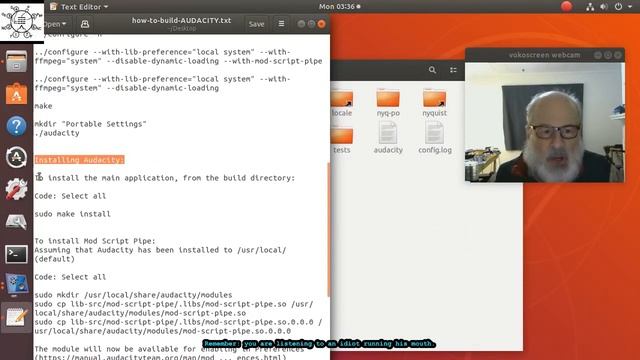
Task: Click the vokoscreen webcam title bar
Action: [x=544, y=55]
